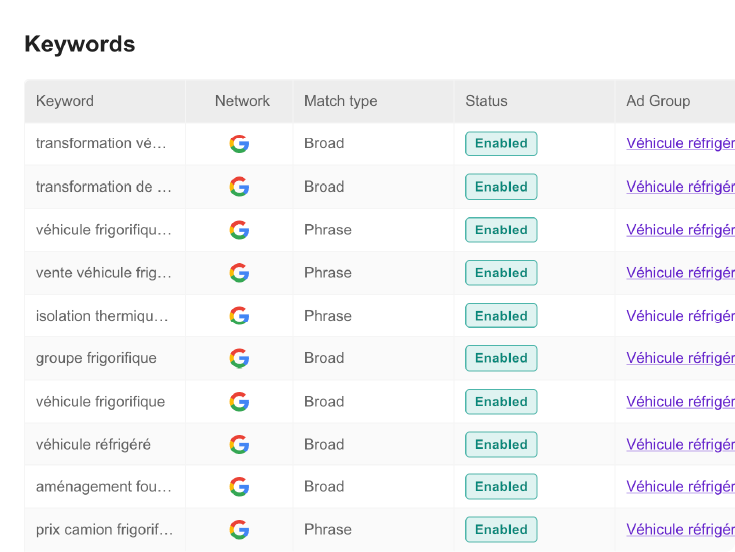Click Google icon for 'vente véhicule frig…' row
Viewport: 735px width, 552px height.
click(x=239, y=272)
